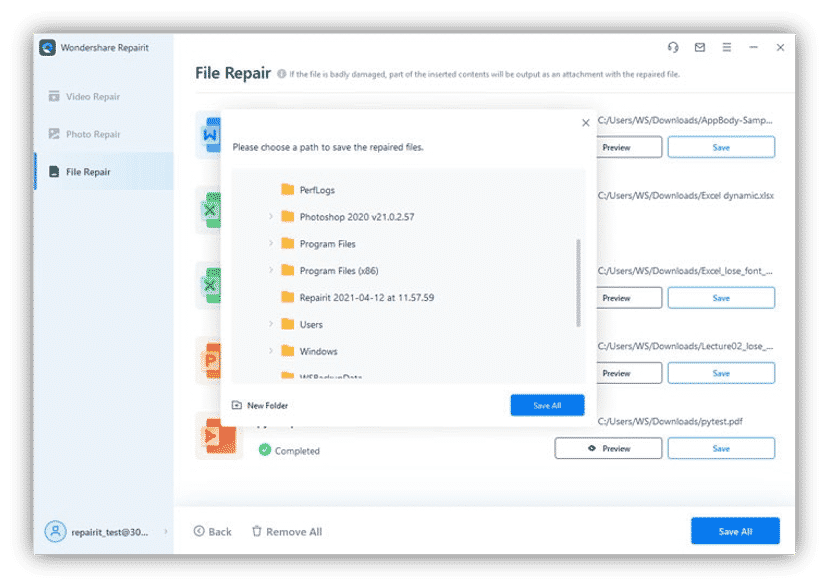Viewport: 829px width, 587px height.
Task: Open Video Repair in the sidebar
Action: tap(86, 96)
